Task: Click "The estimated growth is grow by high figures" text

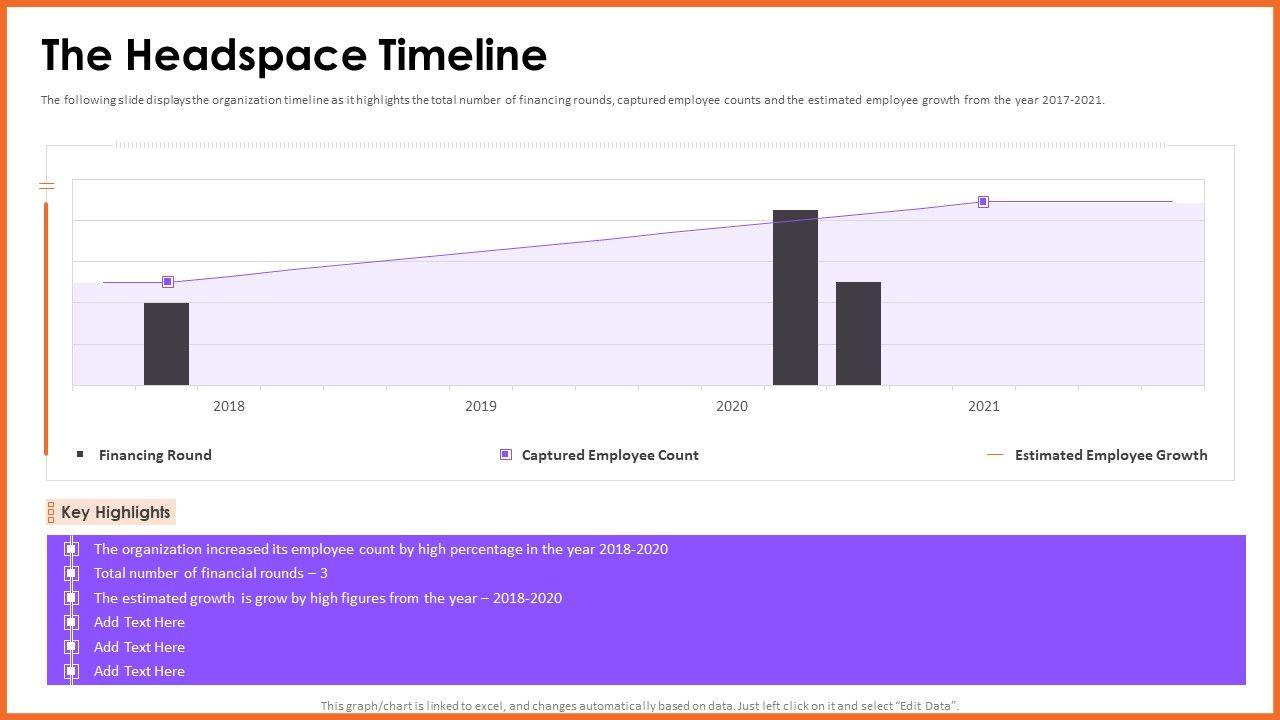Action: pyautogui.click(x=328, y=598)
